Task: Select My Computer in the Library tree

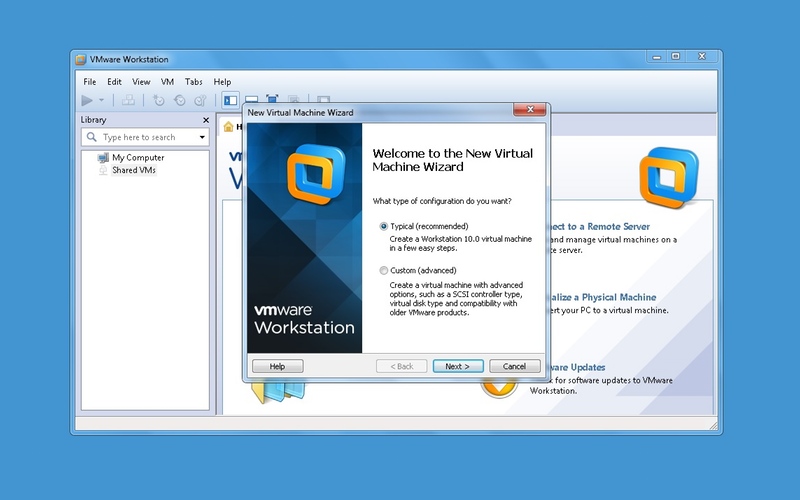Action: 138,158
